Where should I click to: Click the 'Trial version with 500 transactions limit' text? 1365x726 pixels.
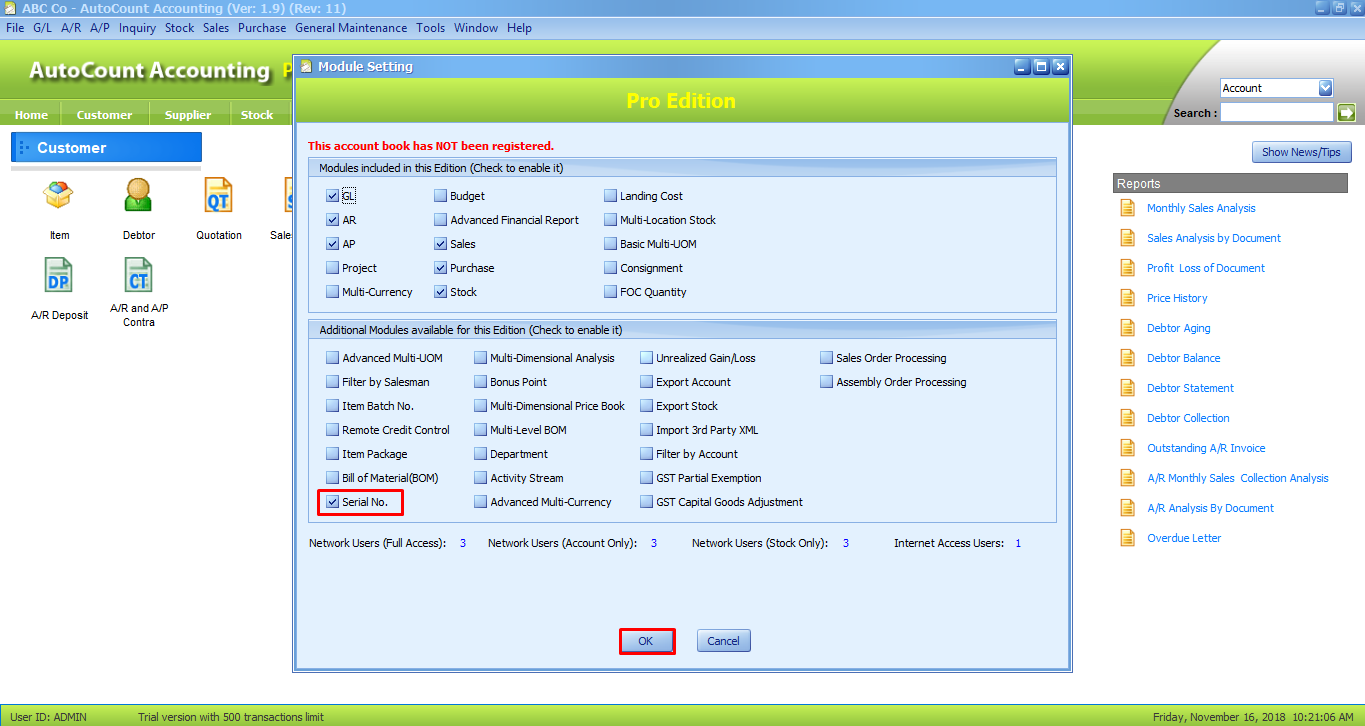point(231,717)
